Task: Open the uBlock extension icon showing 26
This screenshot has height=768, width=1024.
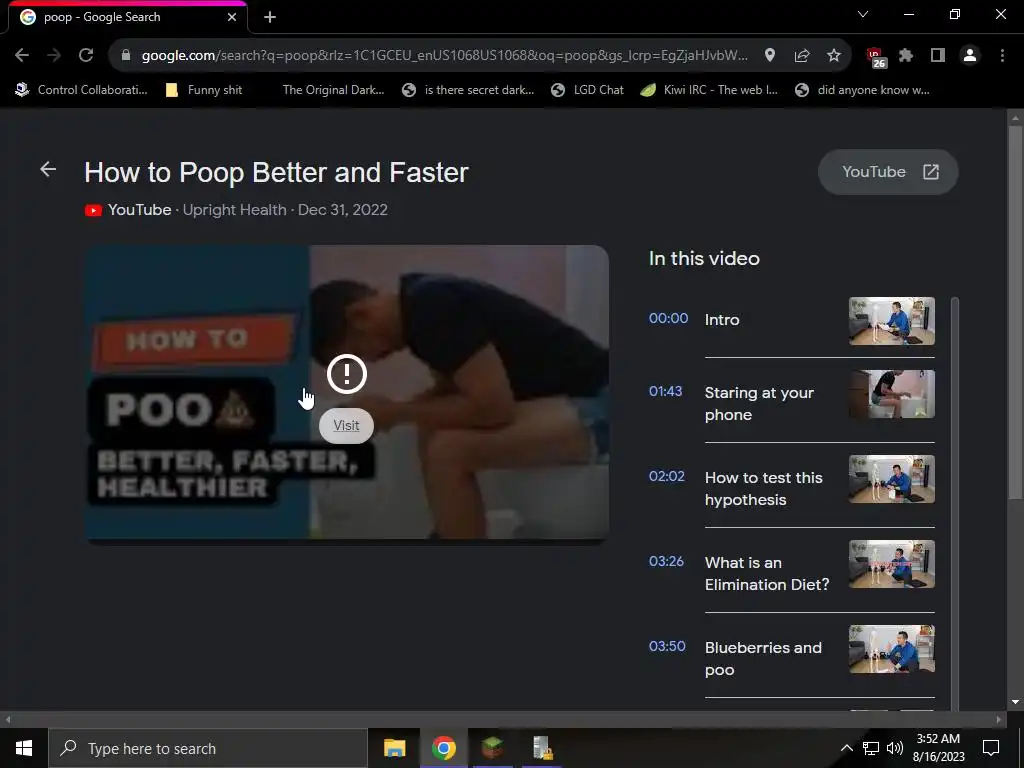Action: [x=876, y=57]
